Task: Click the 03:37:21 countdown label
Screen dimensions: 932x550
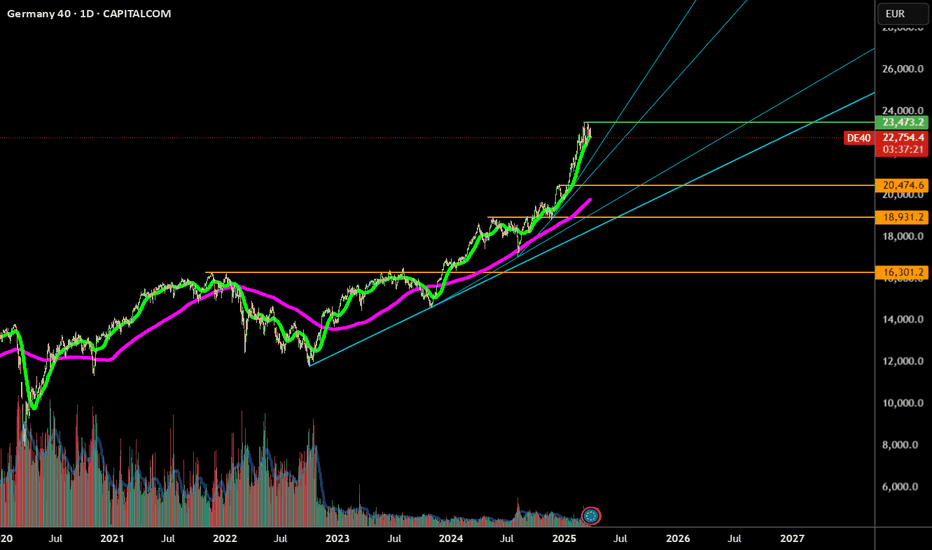Action: coord(902,150)
